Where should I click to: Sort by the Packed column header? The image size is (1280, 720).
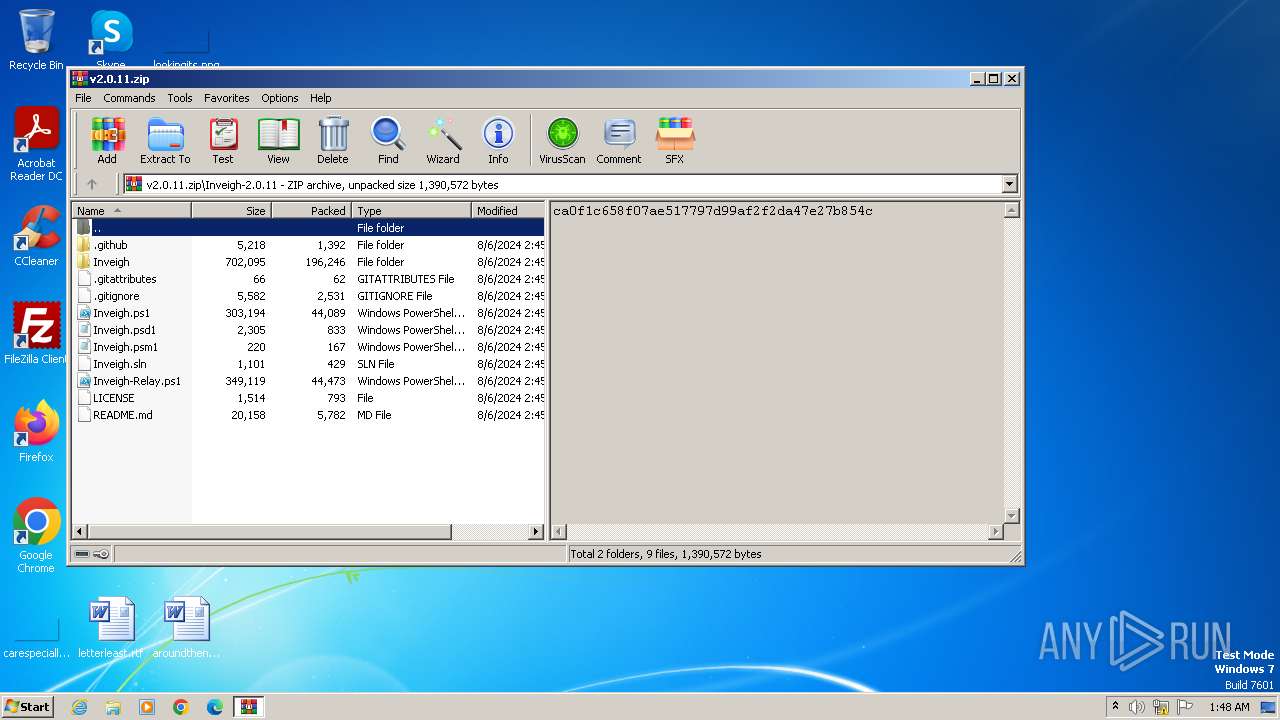[x=311, y=210]
